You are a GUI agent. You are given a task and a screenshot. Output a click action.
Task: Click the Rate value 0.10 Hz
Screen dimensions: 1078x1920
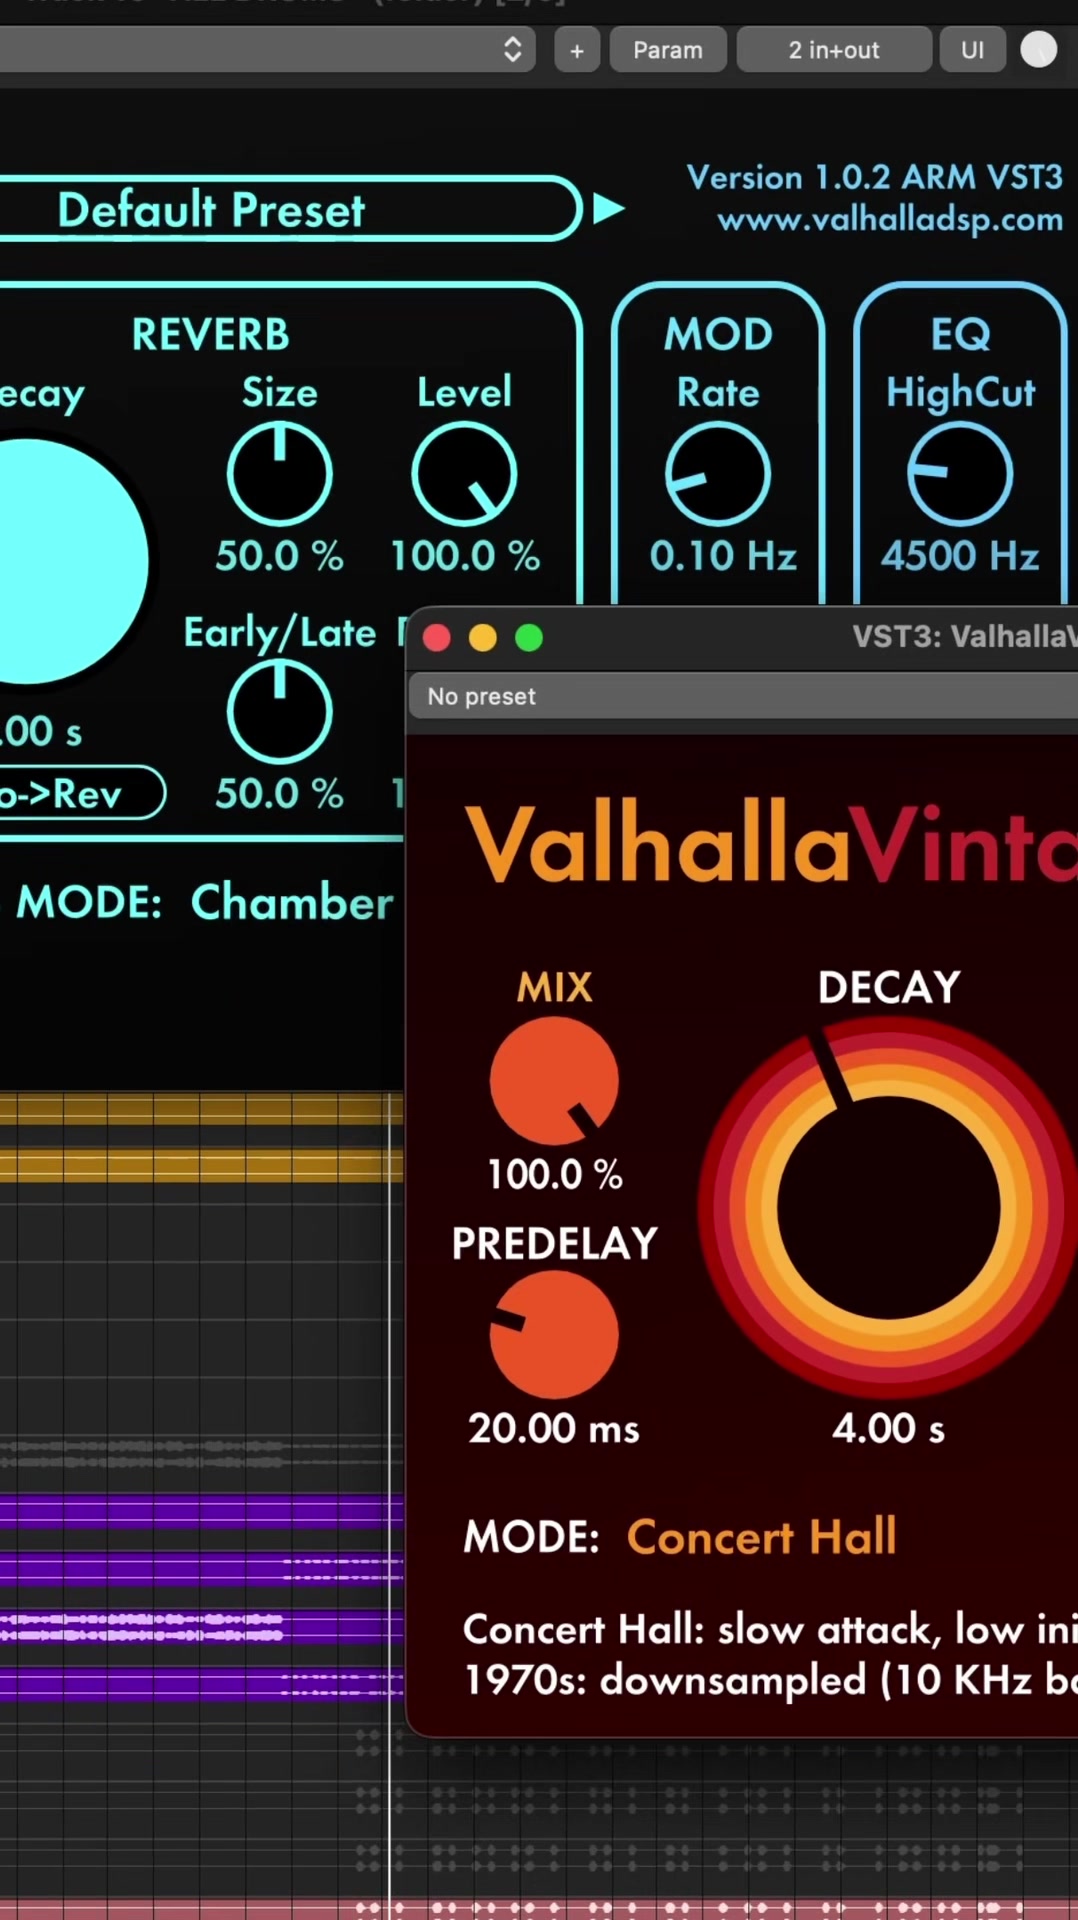click(723, 556)
